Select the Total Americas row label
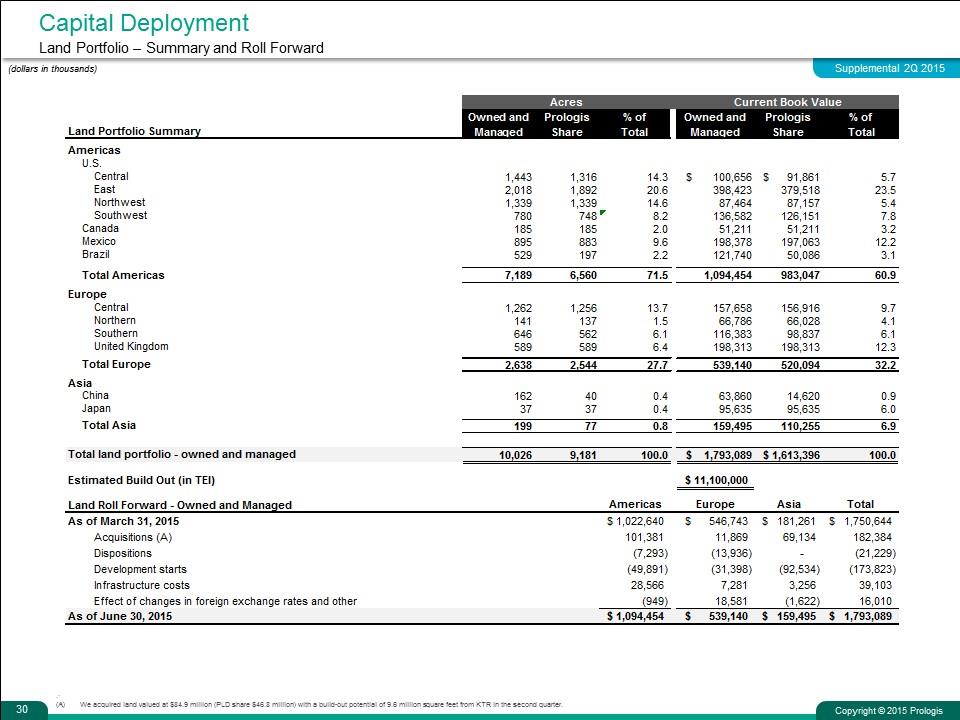This screenshot has height=720, width=960. tap(123, 275)
